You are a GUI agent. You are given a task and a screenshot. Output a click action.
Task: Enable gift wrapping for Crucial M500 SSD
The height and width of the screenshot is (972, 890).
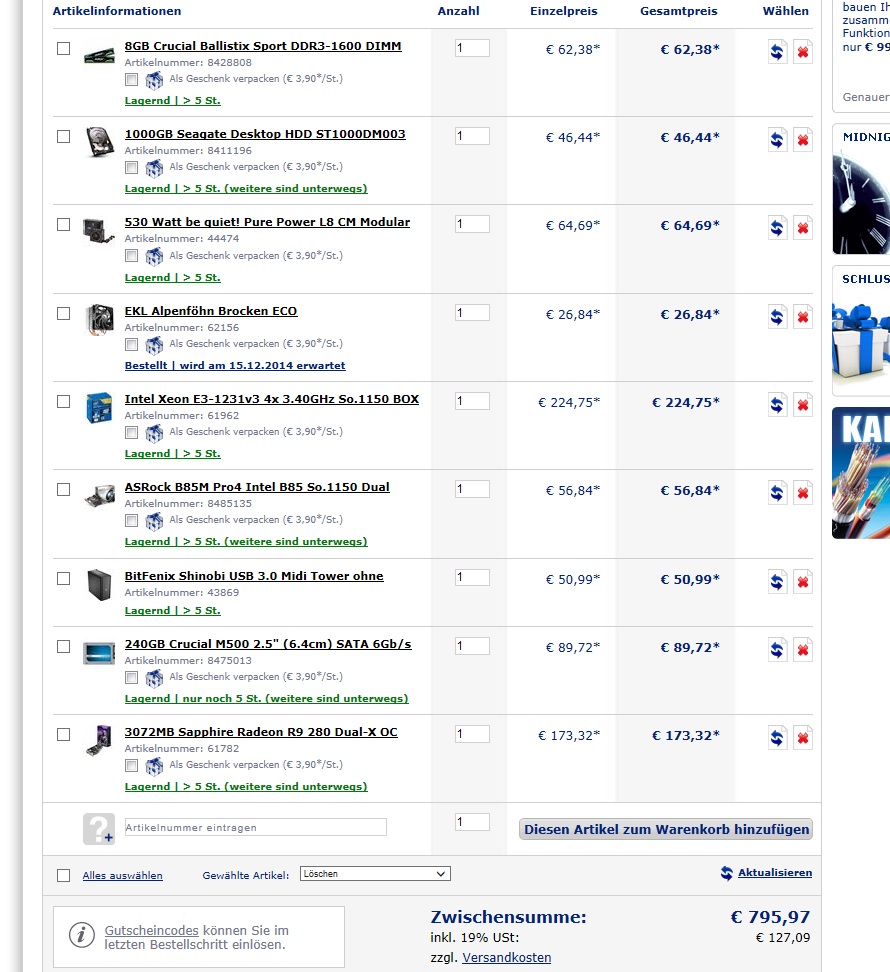point(131,678)
